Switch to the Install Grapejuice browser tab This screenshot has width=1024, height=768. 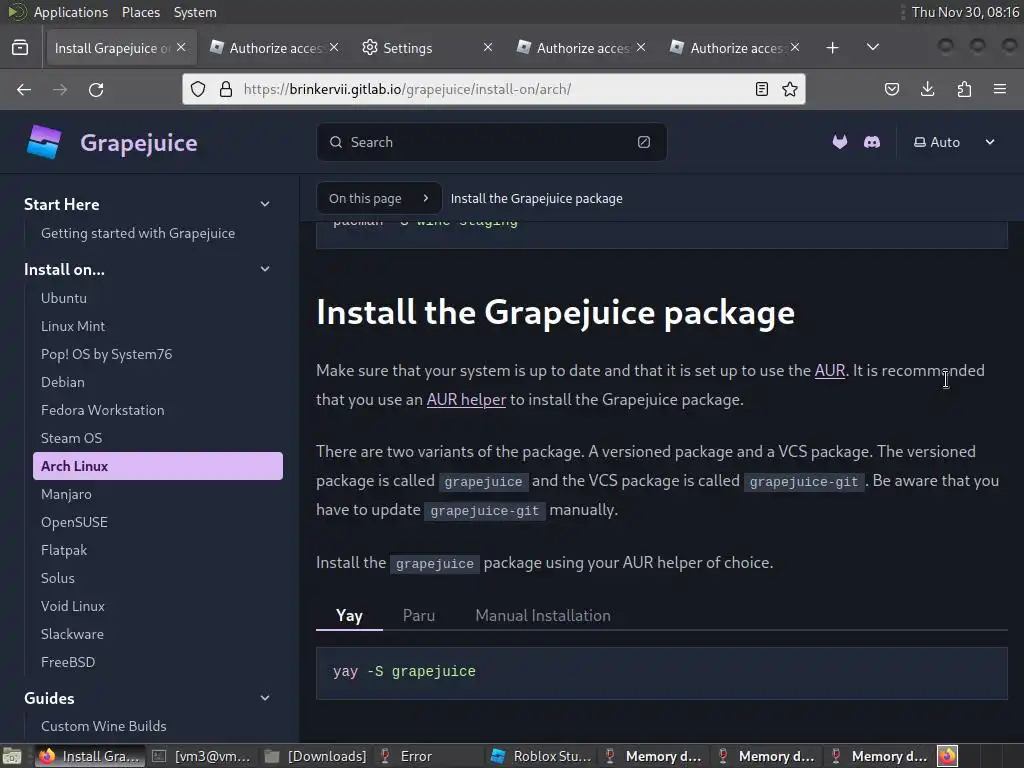[121, 48]
